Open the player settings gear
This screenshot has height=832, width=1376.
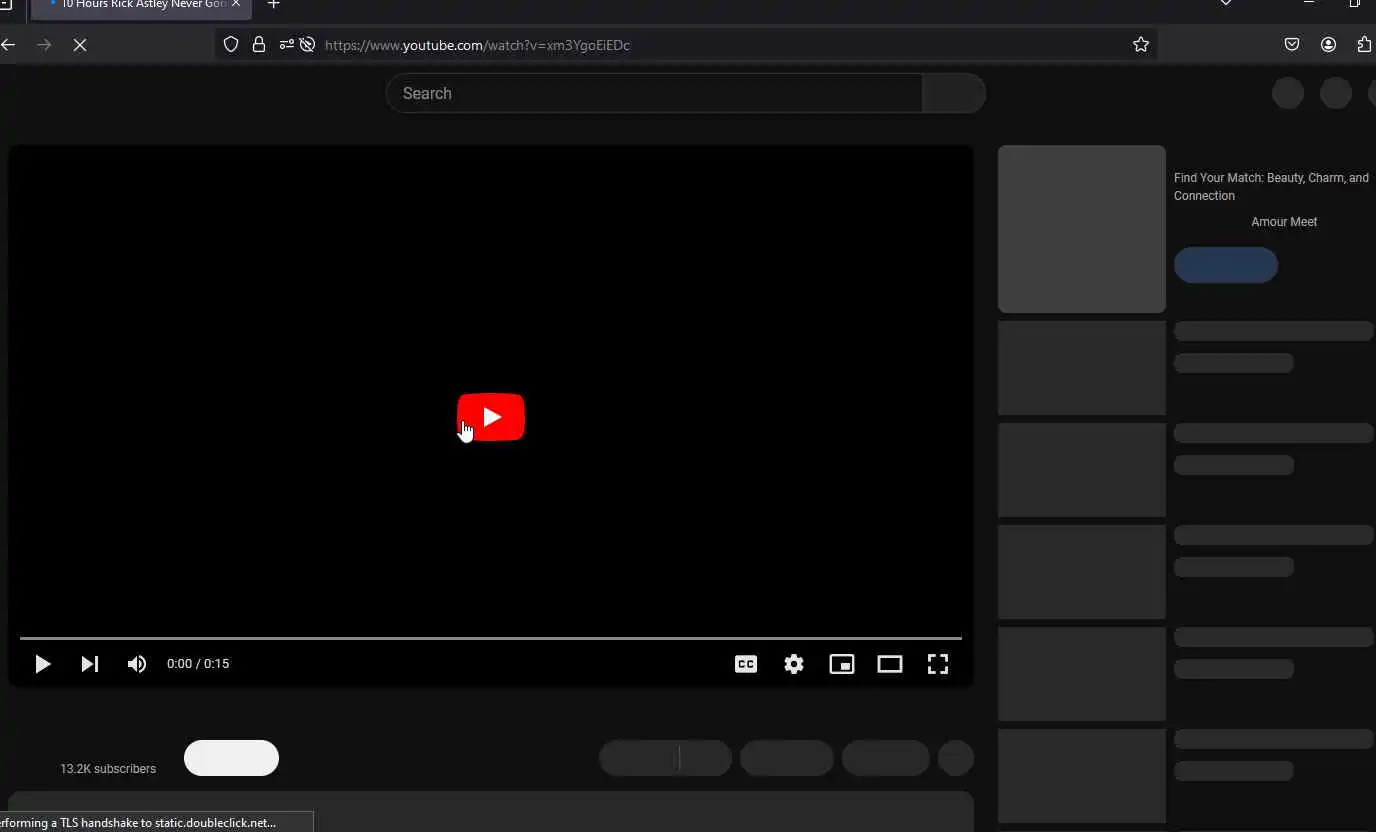pos(794,664)
